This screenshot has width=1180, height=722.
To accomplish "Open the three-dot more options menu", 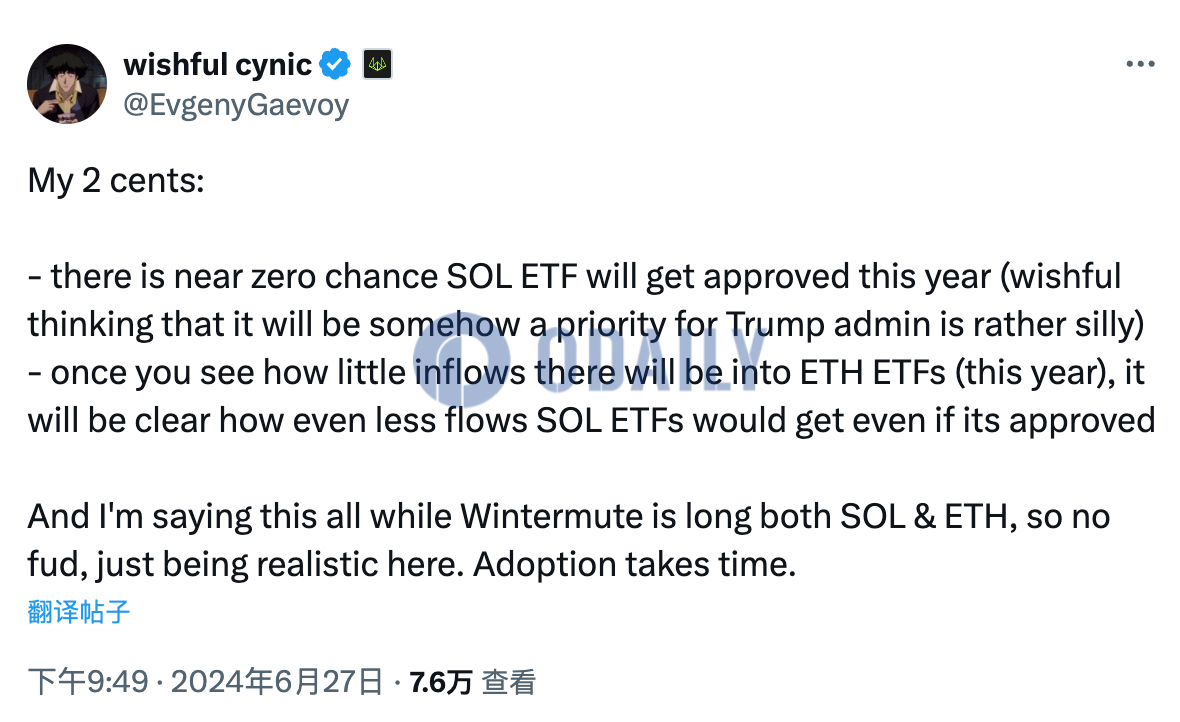I will click(1140, 65).
